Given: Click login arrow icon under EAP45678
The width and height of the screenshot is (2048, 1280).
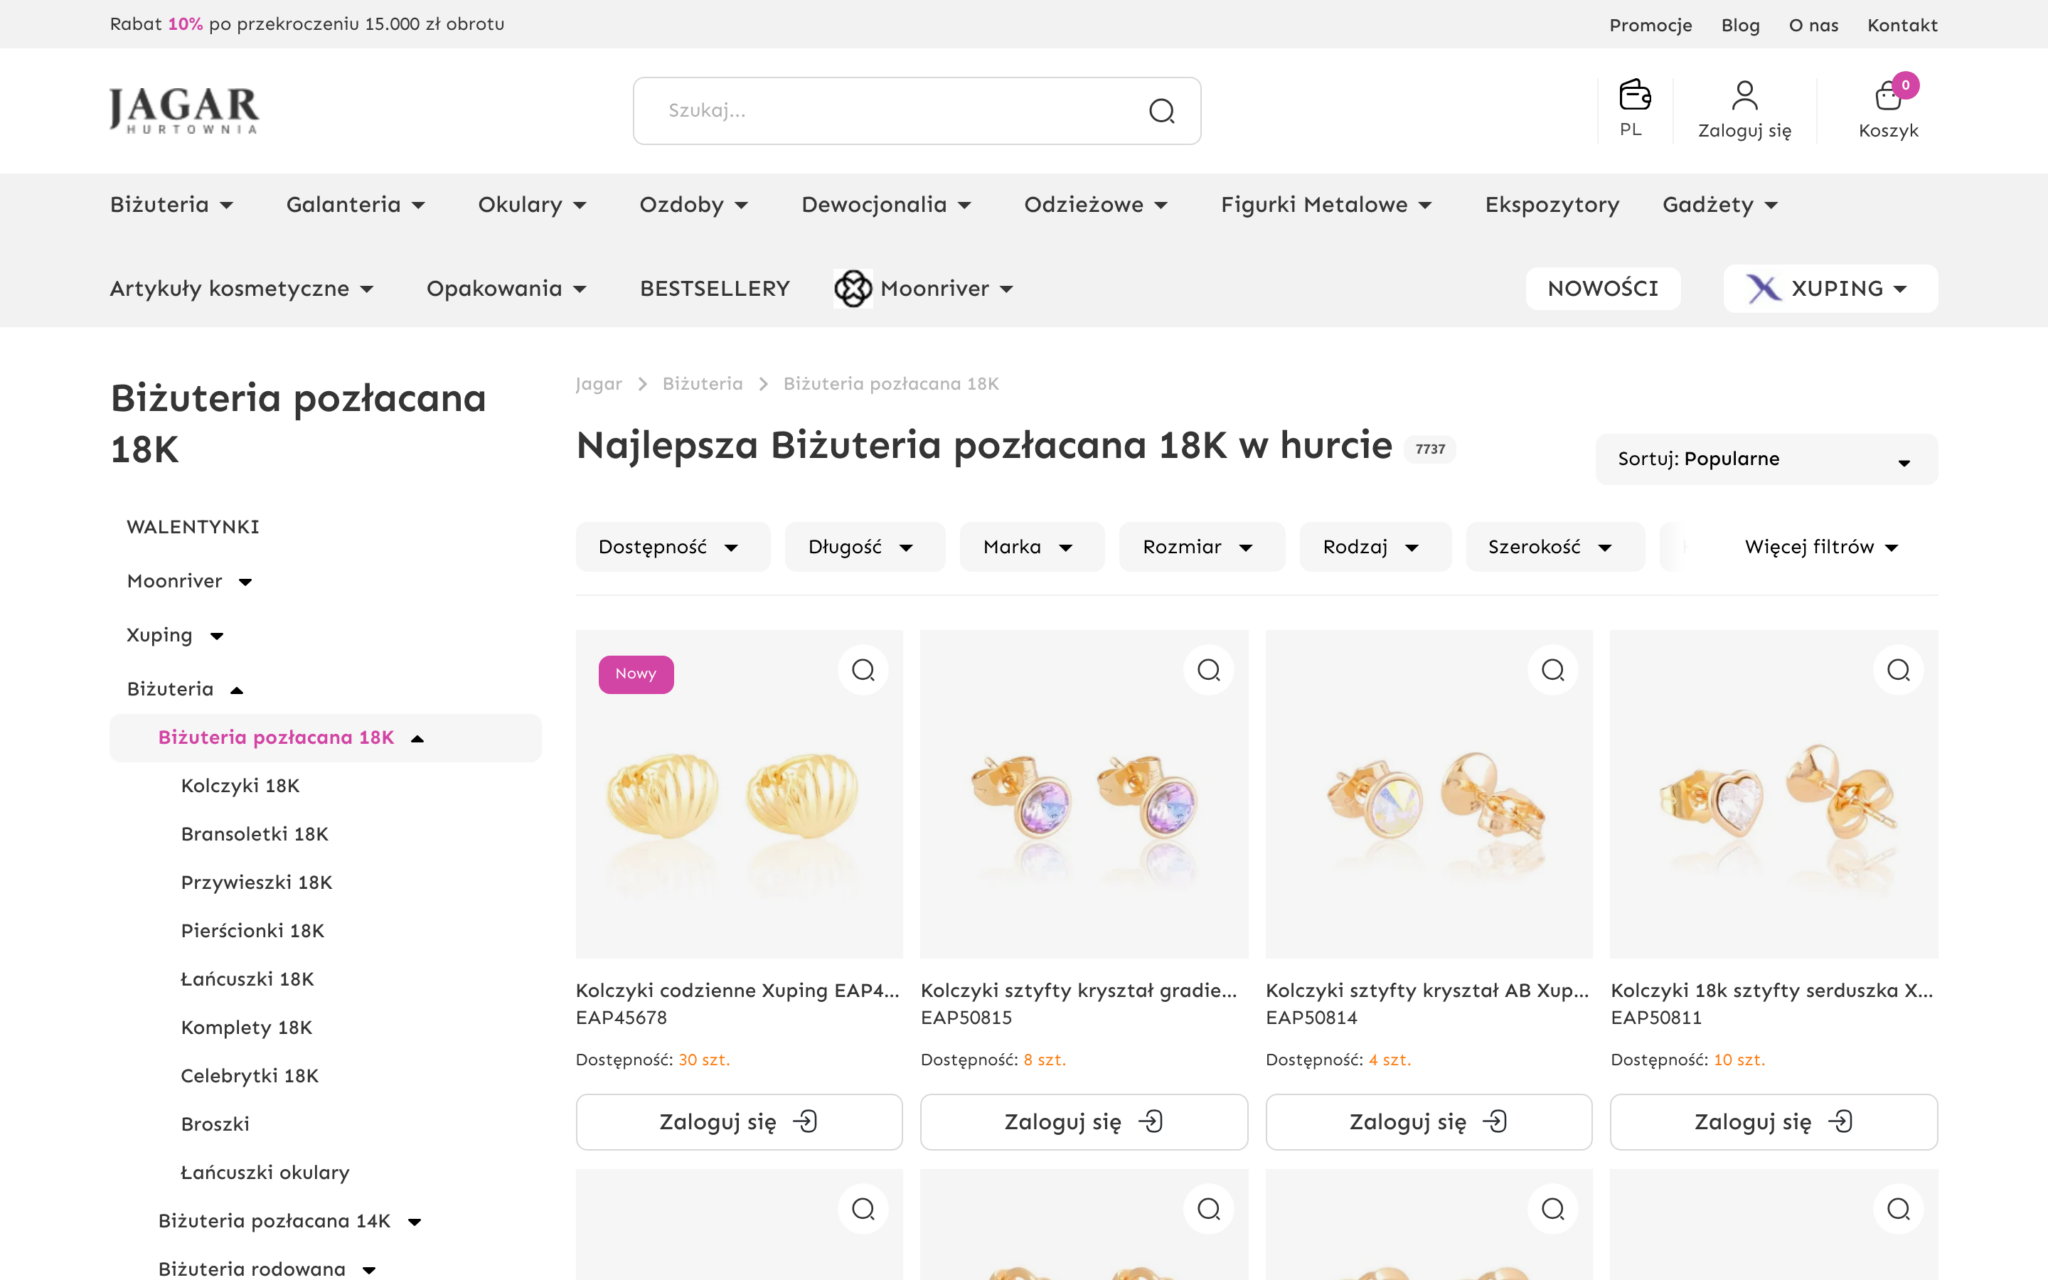Looking at the screenshot, I should click(x=805, y=1122).
